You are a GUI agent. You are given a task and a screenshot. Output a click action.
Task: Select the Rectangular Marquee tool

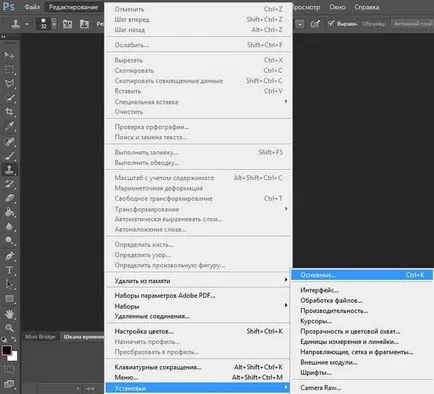click(x=9, y=69)
